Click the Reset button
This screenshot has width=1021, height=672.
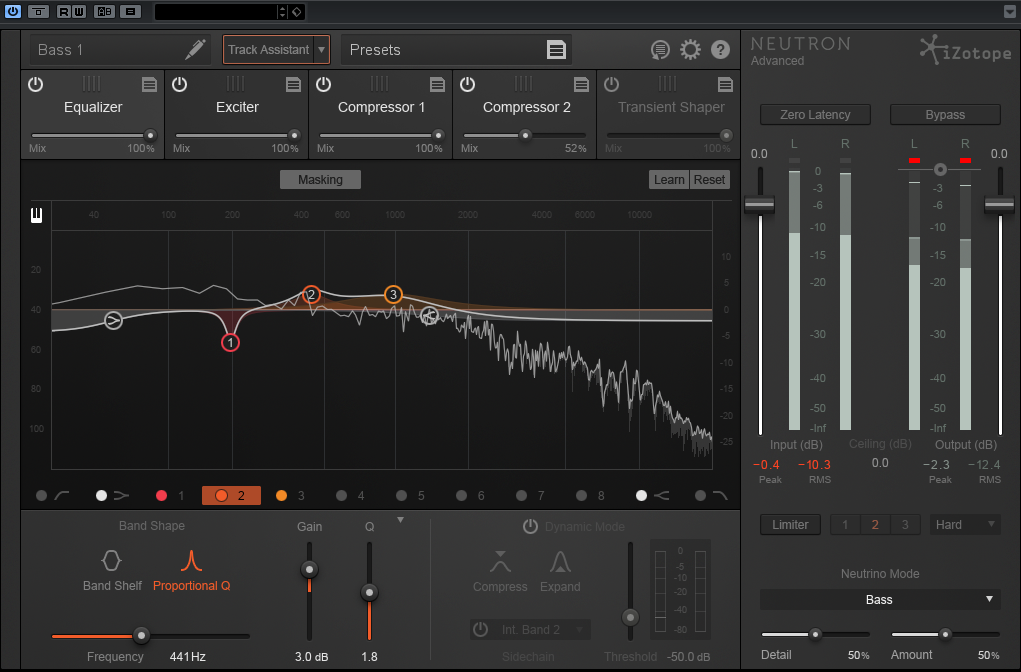[x=709, y=180]
